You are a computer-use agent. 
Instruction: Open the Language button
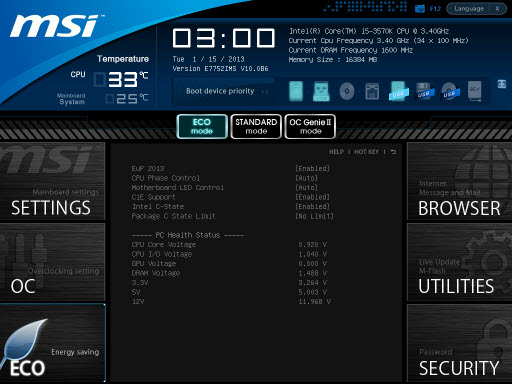click(x=469, y=9)
